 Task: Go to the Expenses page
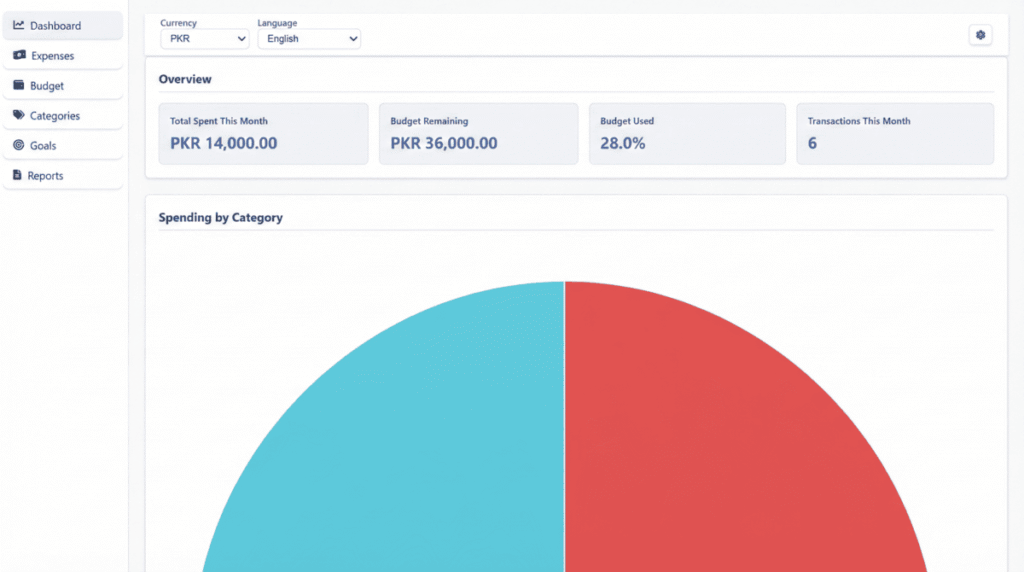coord(63,56)
